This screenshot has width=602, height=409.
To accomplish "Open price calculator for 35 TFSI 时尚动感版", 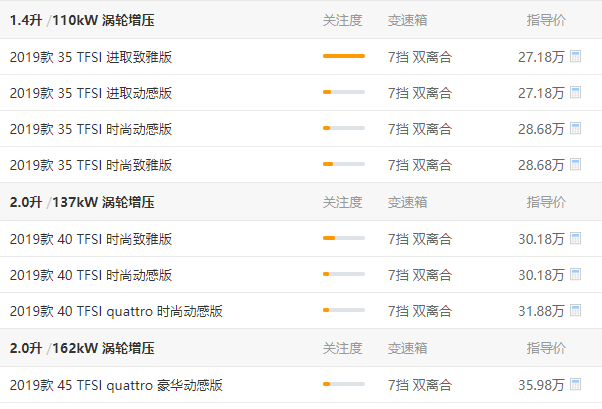I will pyautogui.click(x=575, y=128).
